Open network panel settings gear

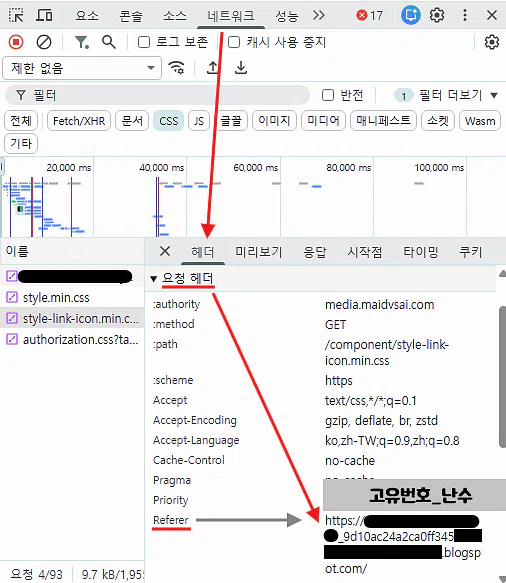coord(492,42)
